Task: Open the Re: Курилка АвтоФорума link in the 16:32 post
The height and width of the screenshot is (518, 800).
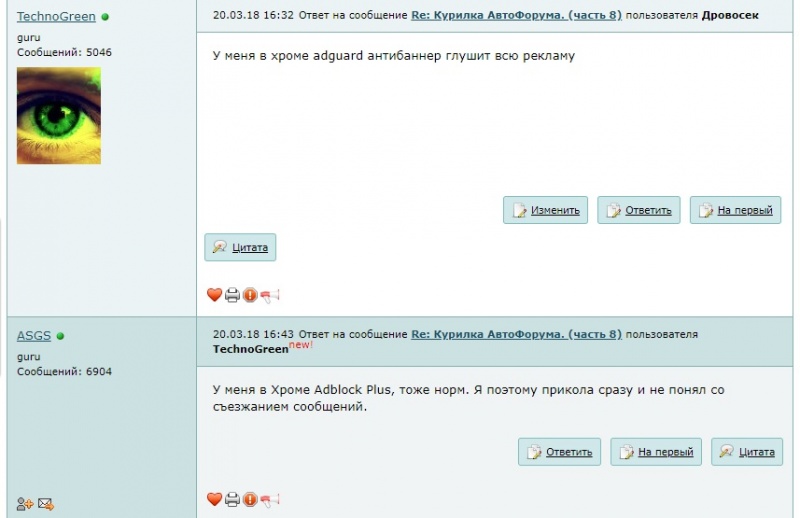Action: point(516,15)
